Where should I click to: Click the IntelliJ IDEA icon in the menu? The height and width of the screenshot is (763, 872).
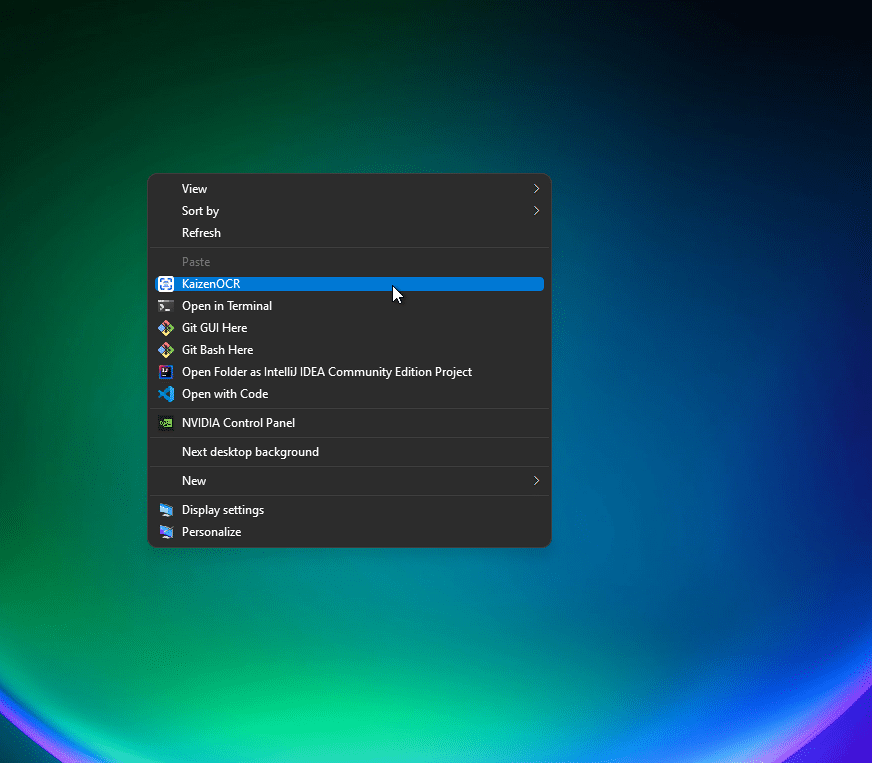pos(166,372)
